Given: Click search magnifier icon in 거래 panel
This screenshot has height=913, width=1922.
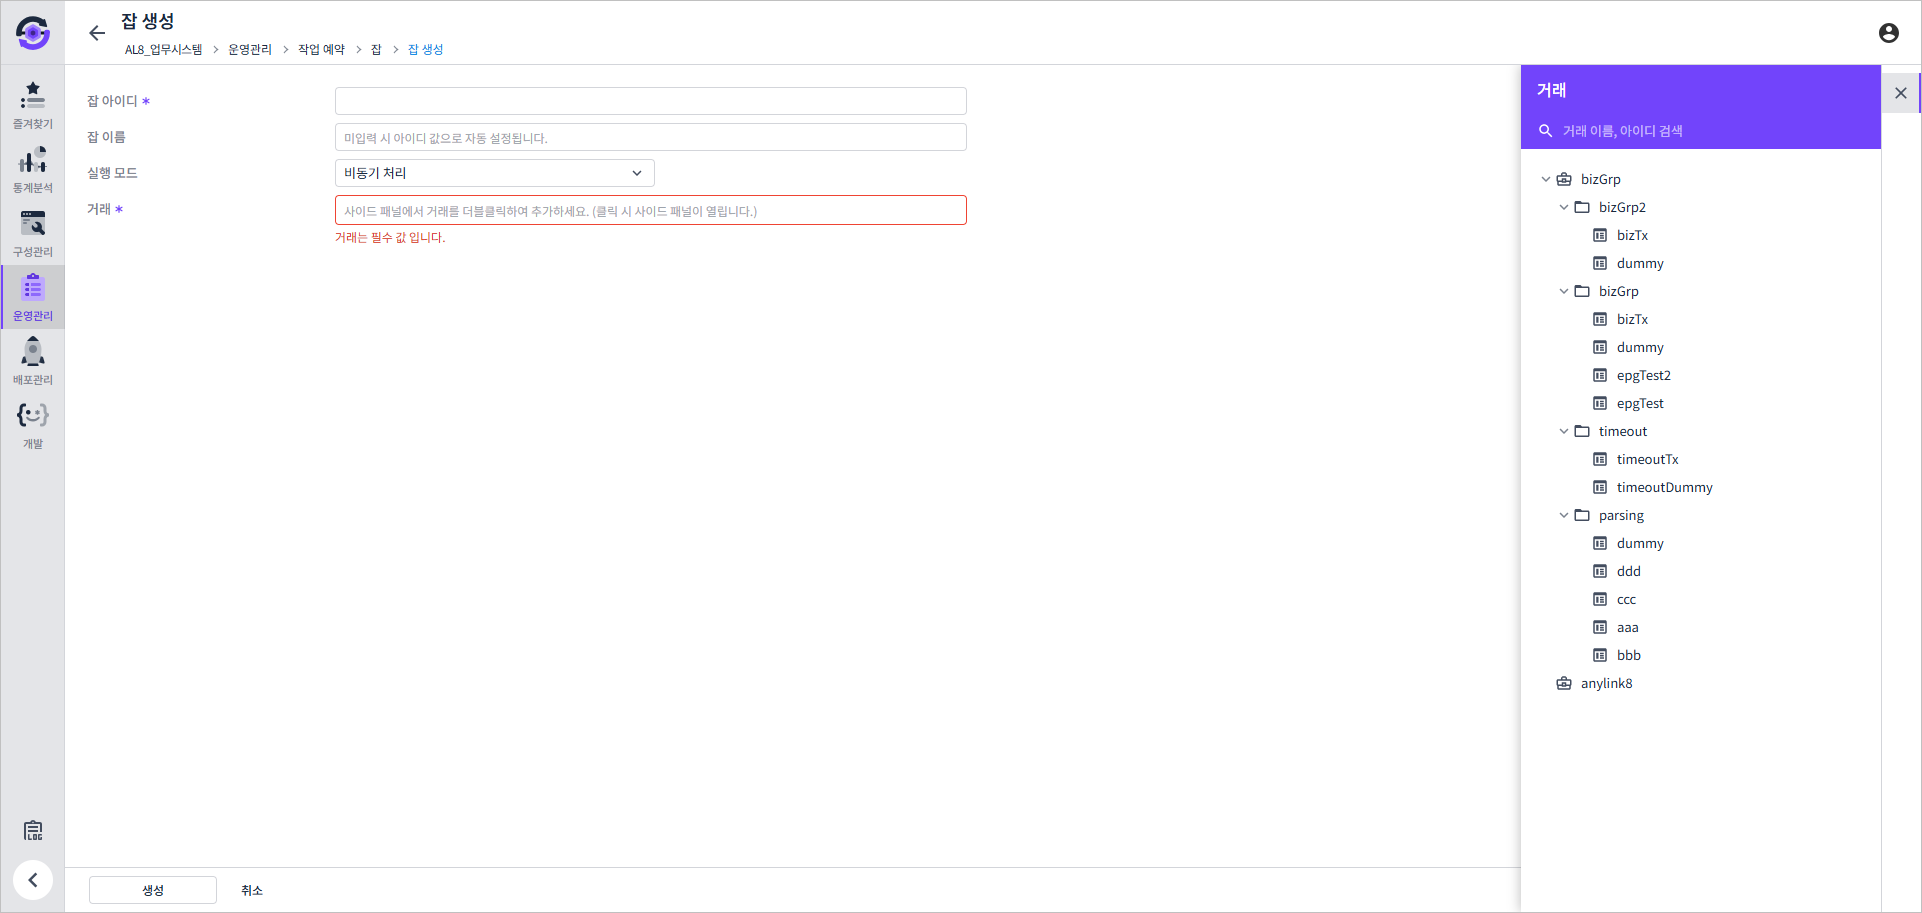Looking at the screenshot, I should tap(1545, 131).
